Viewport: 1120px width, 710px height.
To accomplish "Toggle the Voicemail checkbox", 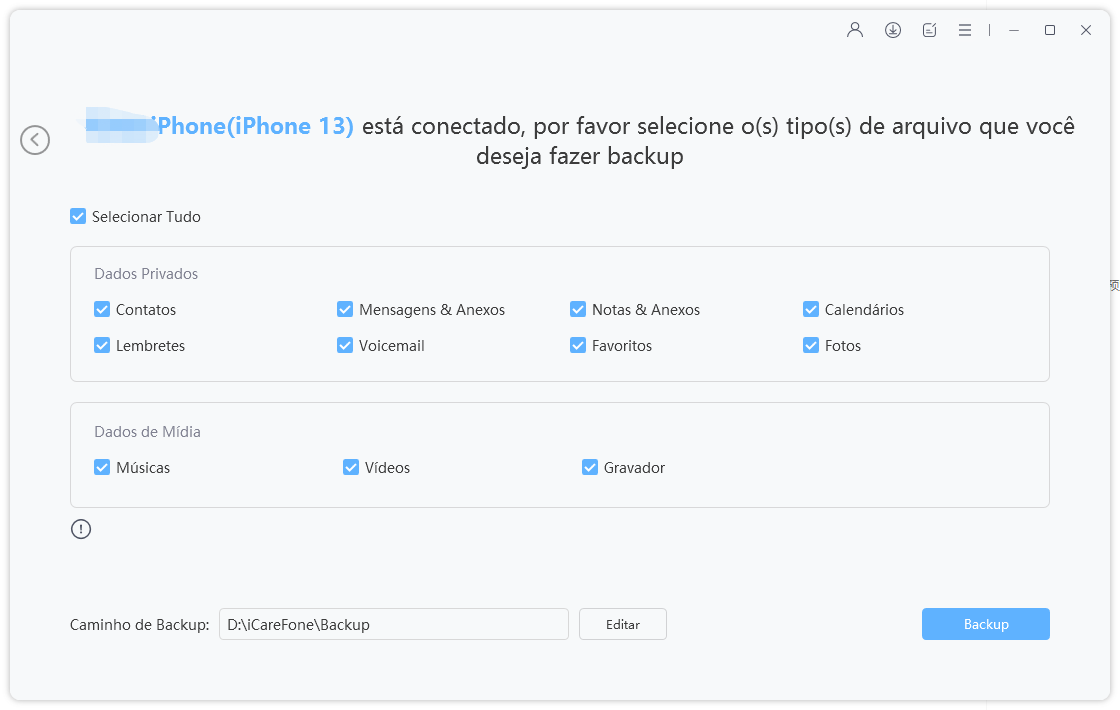I will point(345,346).
